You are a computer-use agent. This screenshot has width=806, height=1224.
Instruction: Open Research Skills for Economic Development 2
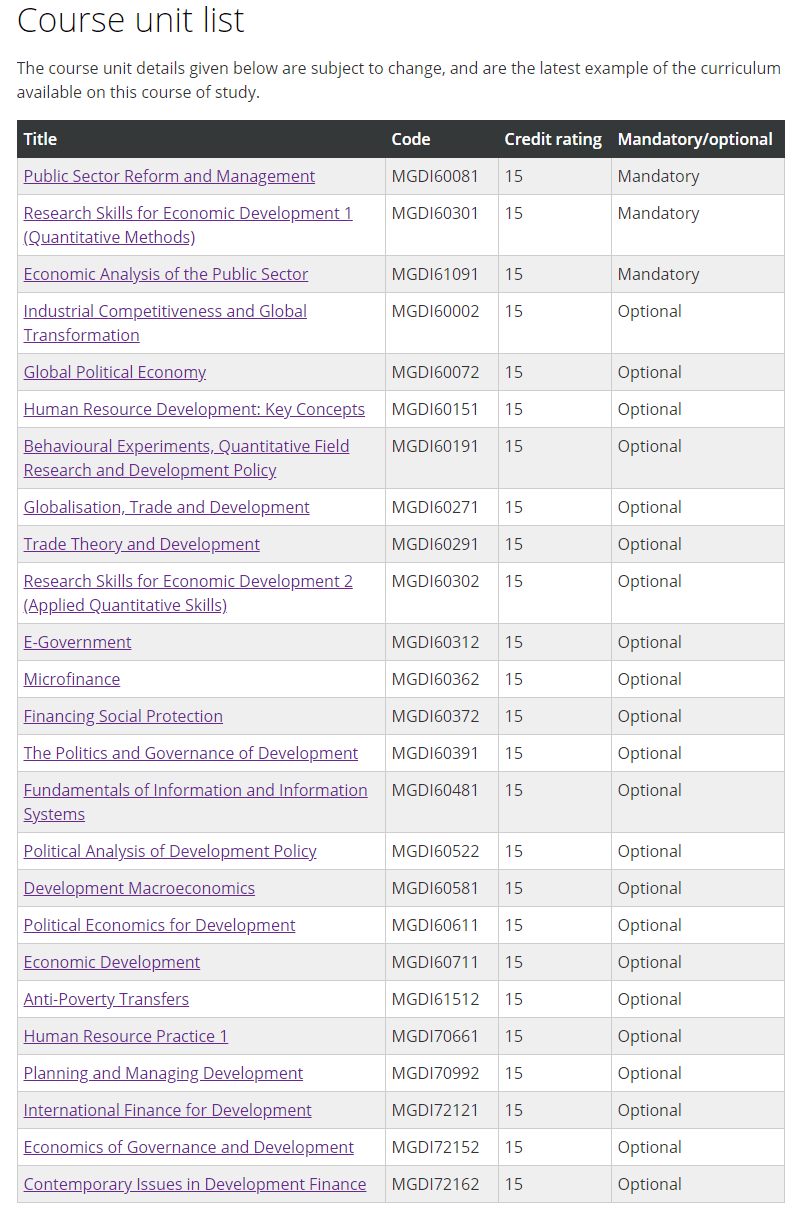click(x=188, y=581)
